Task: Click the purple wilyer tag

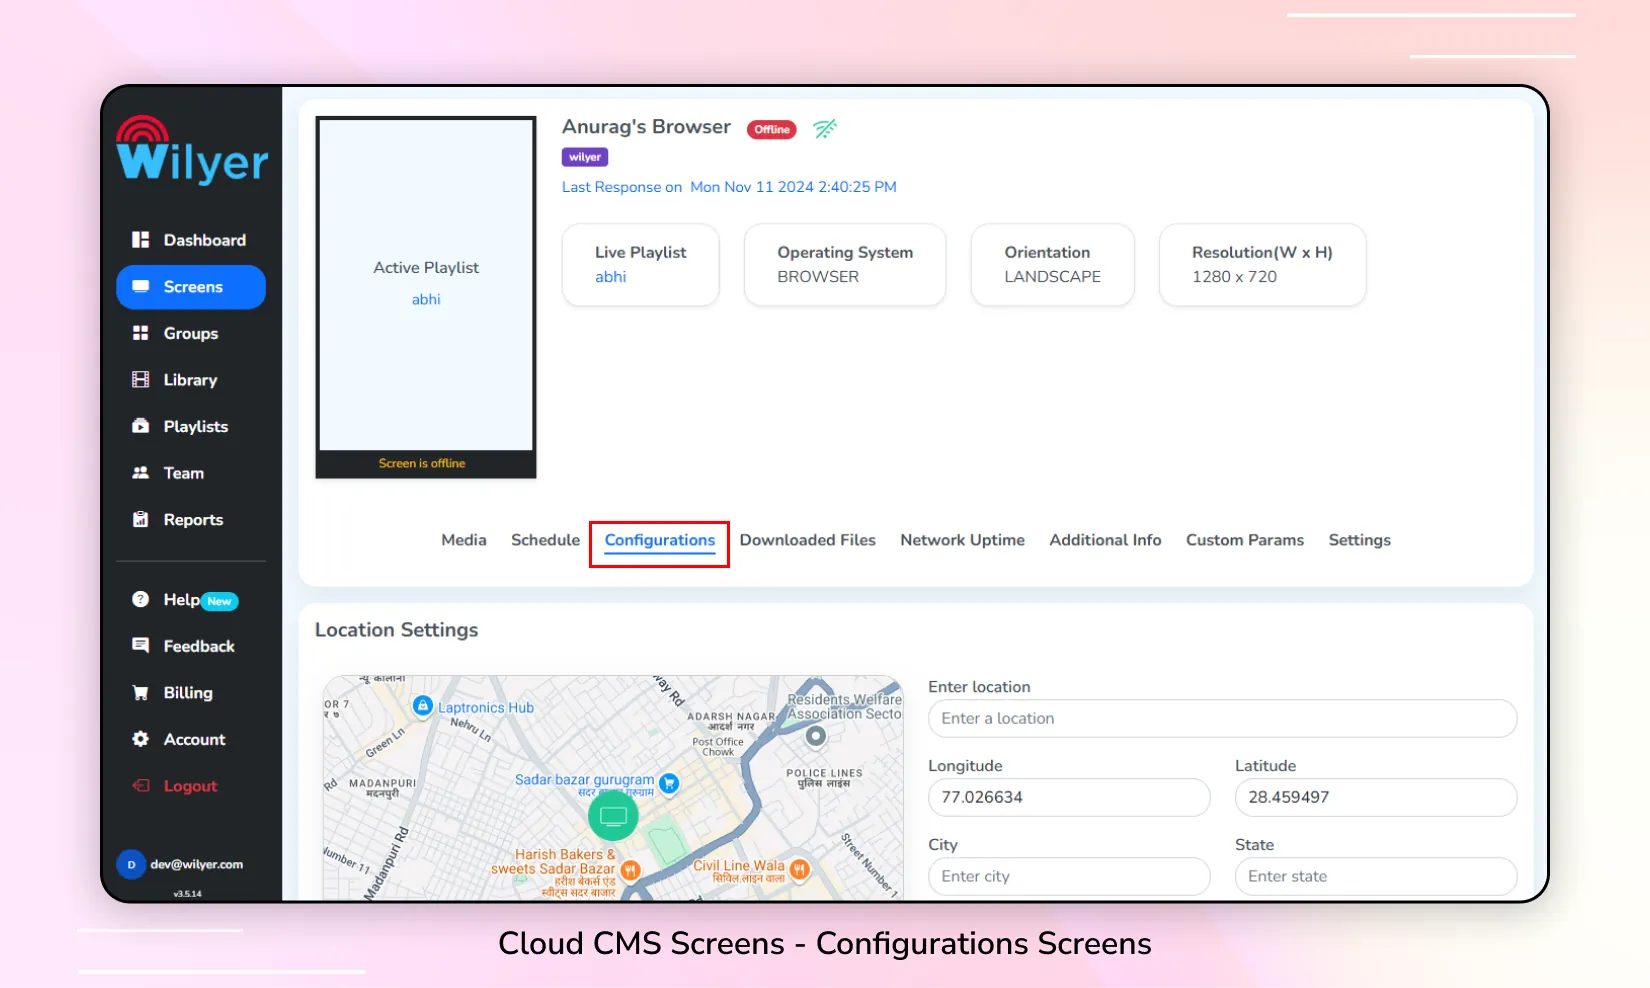Action: (585, 157)
